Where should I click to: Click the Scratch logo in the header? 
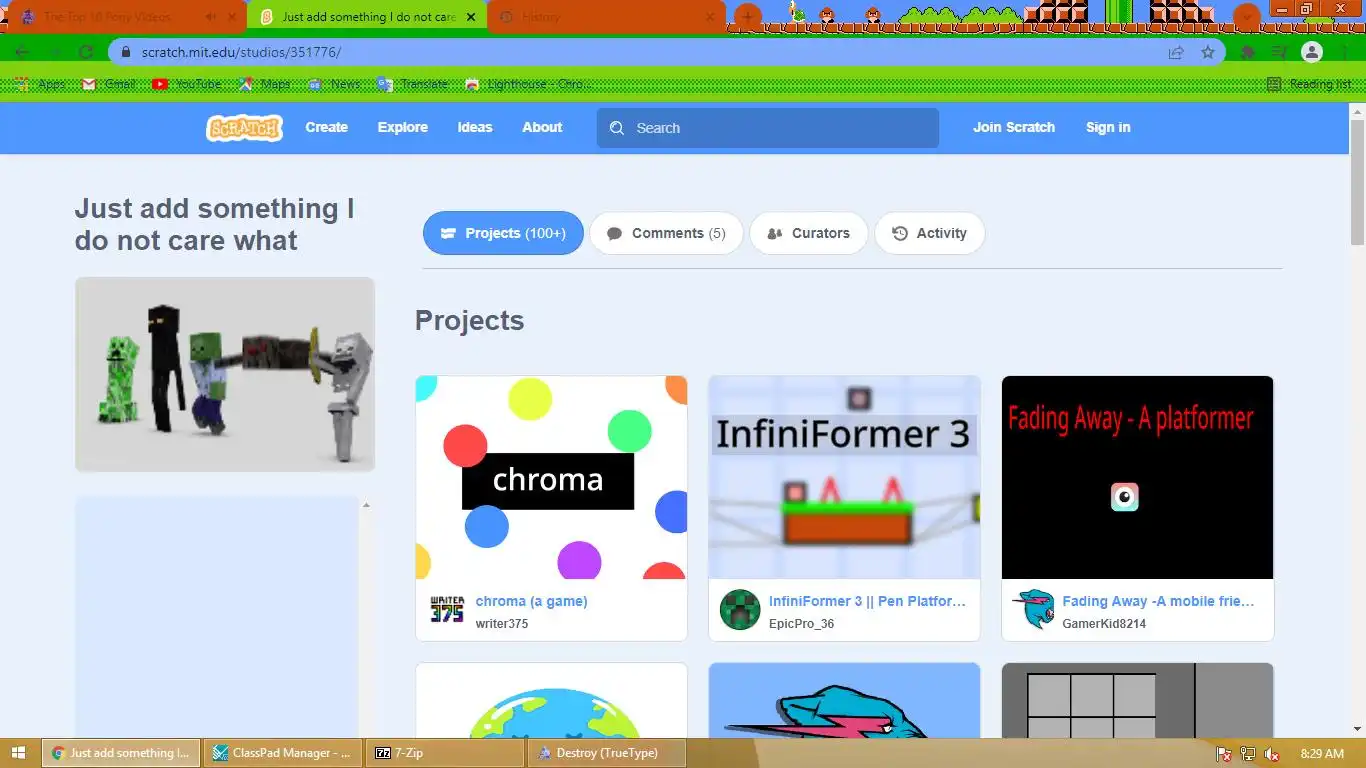click(x=244, y=128)
